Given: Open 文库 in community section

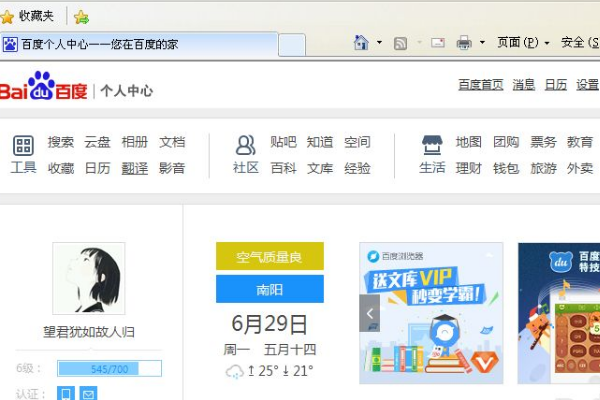Looking at the screenshot, I should click(x=320, y=168).
